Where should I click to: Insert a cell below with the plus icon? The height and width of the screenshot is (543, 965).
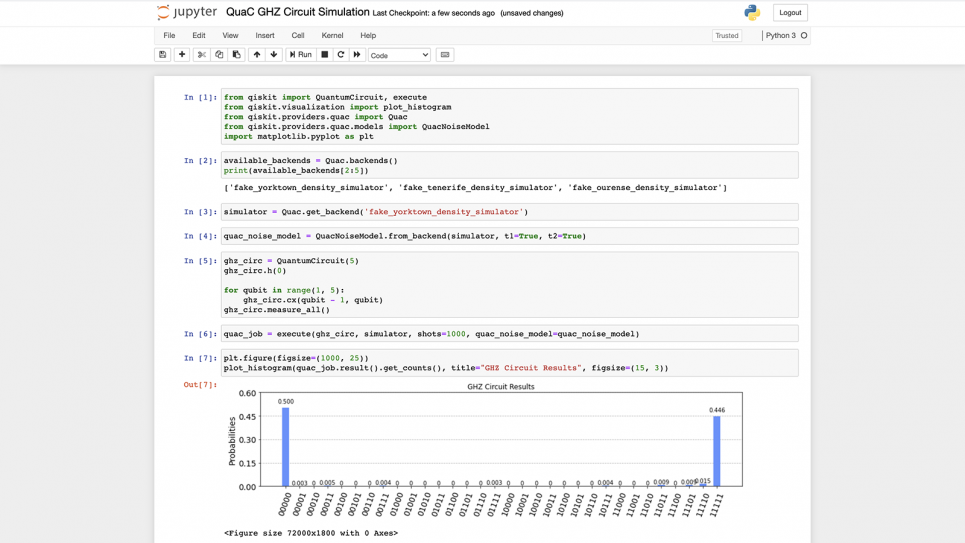(182, 55)
